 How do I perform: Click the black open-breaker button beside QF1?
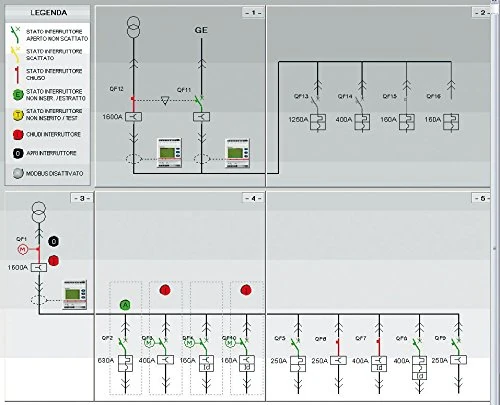(53, 241)
